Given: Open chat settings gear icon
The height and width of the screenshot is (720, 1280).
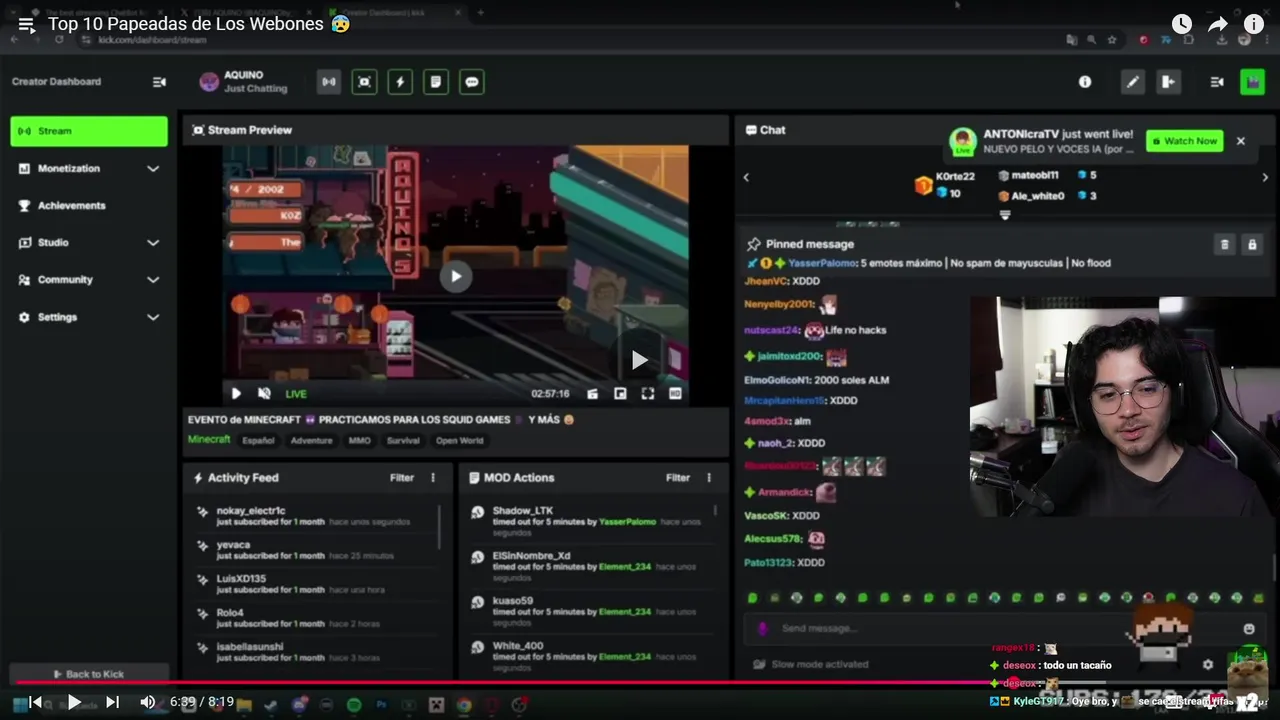Looking at the screenshot, I should pyautogui.click(x=1207, y=664).
